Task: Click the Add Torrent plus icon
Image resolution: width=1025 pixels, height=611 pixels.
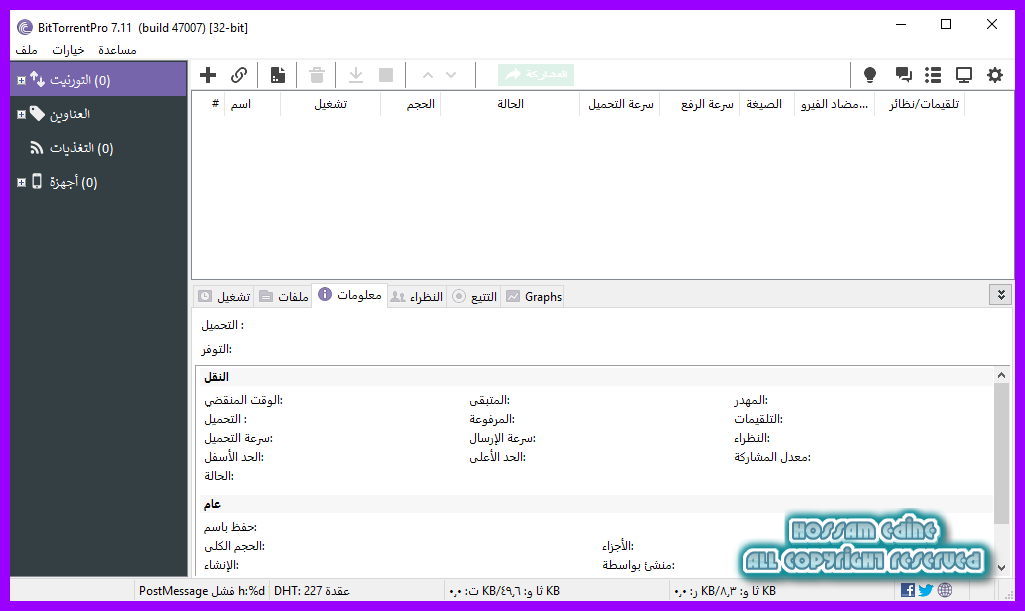Action: (208, 75)
